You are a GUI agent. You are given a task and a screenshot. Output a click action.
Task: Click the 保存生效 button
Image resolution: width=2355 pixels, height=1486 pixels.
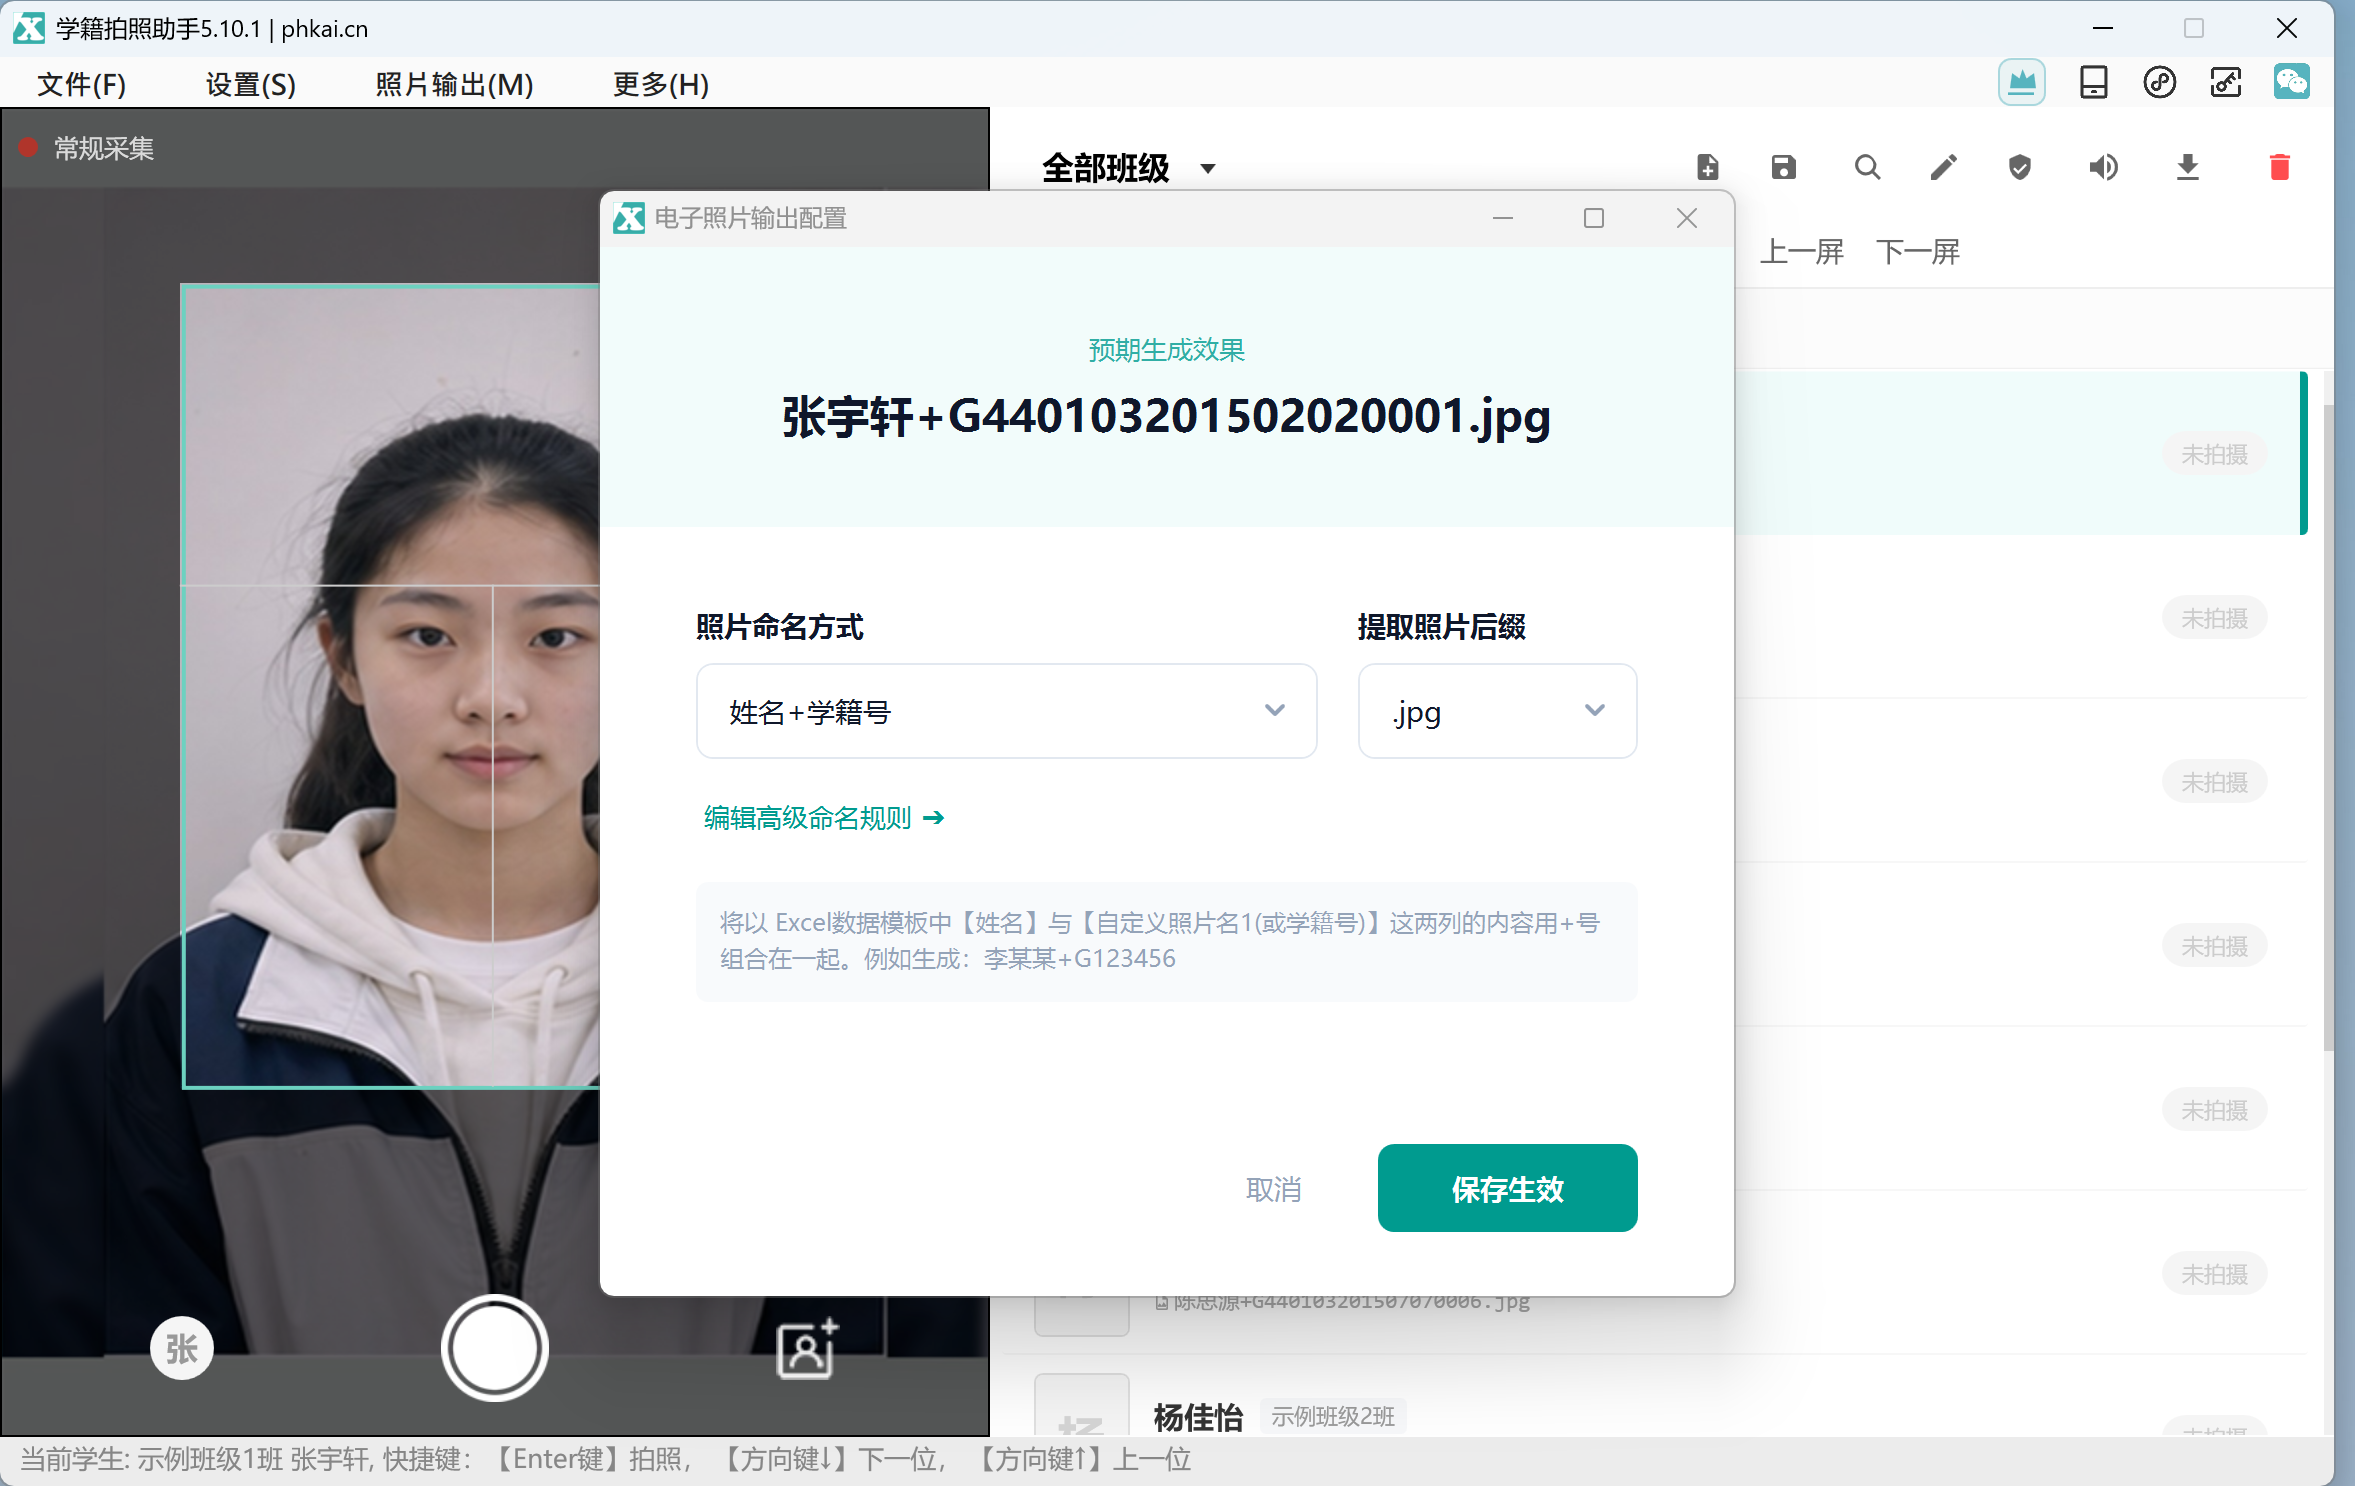click(1507, 1188)
